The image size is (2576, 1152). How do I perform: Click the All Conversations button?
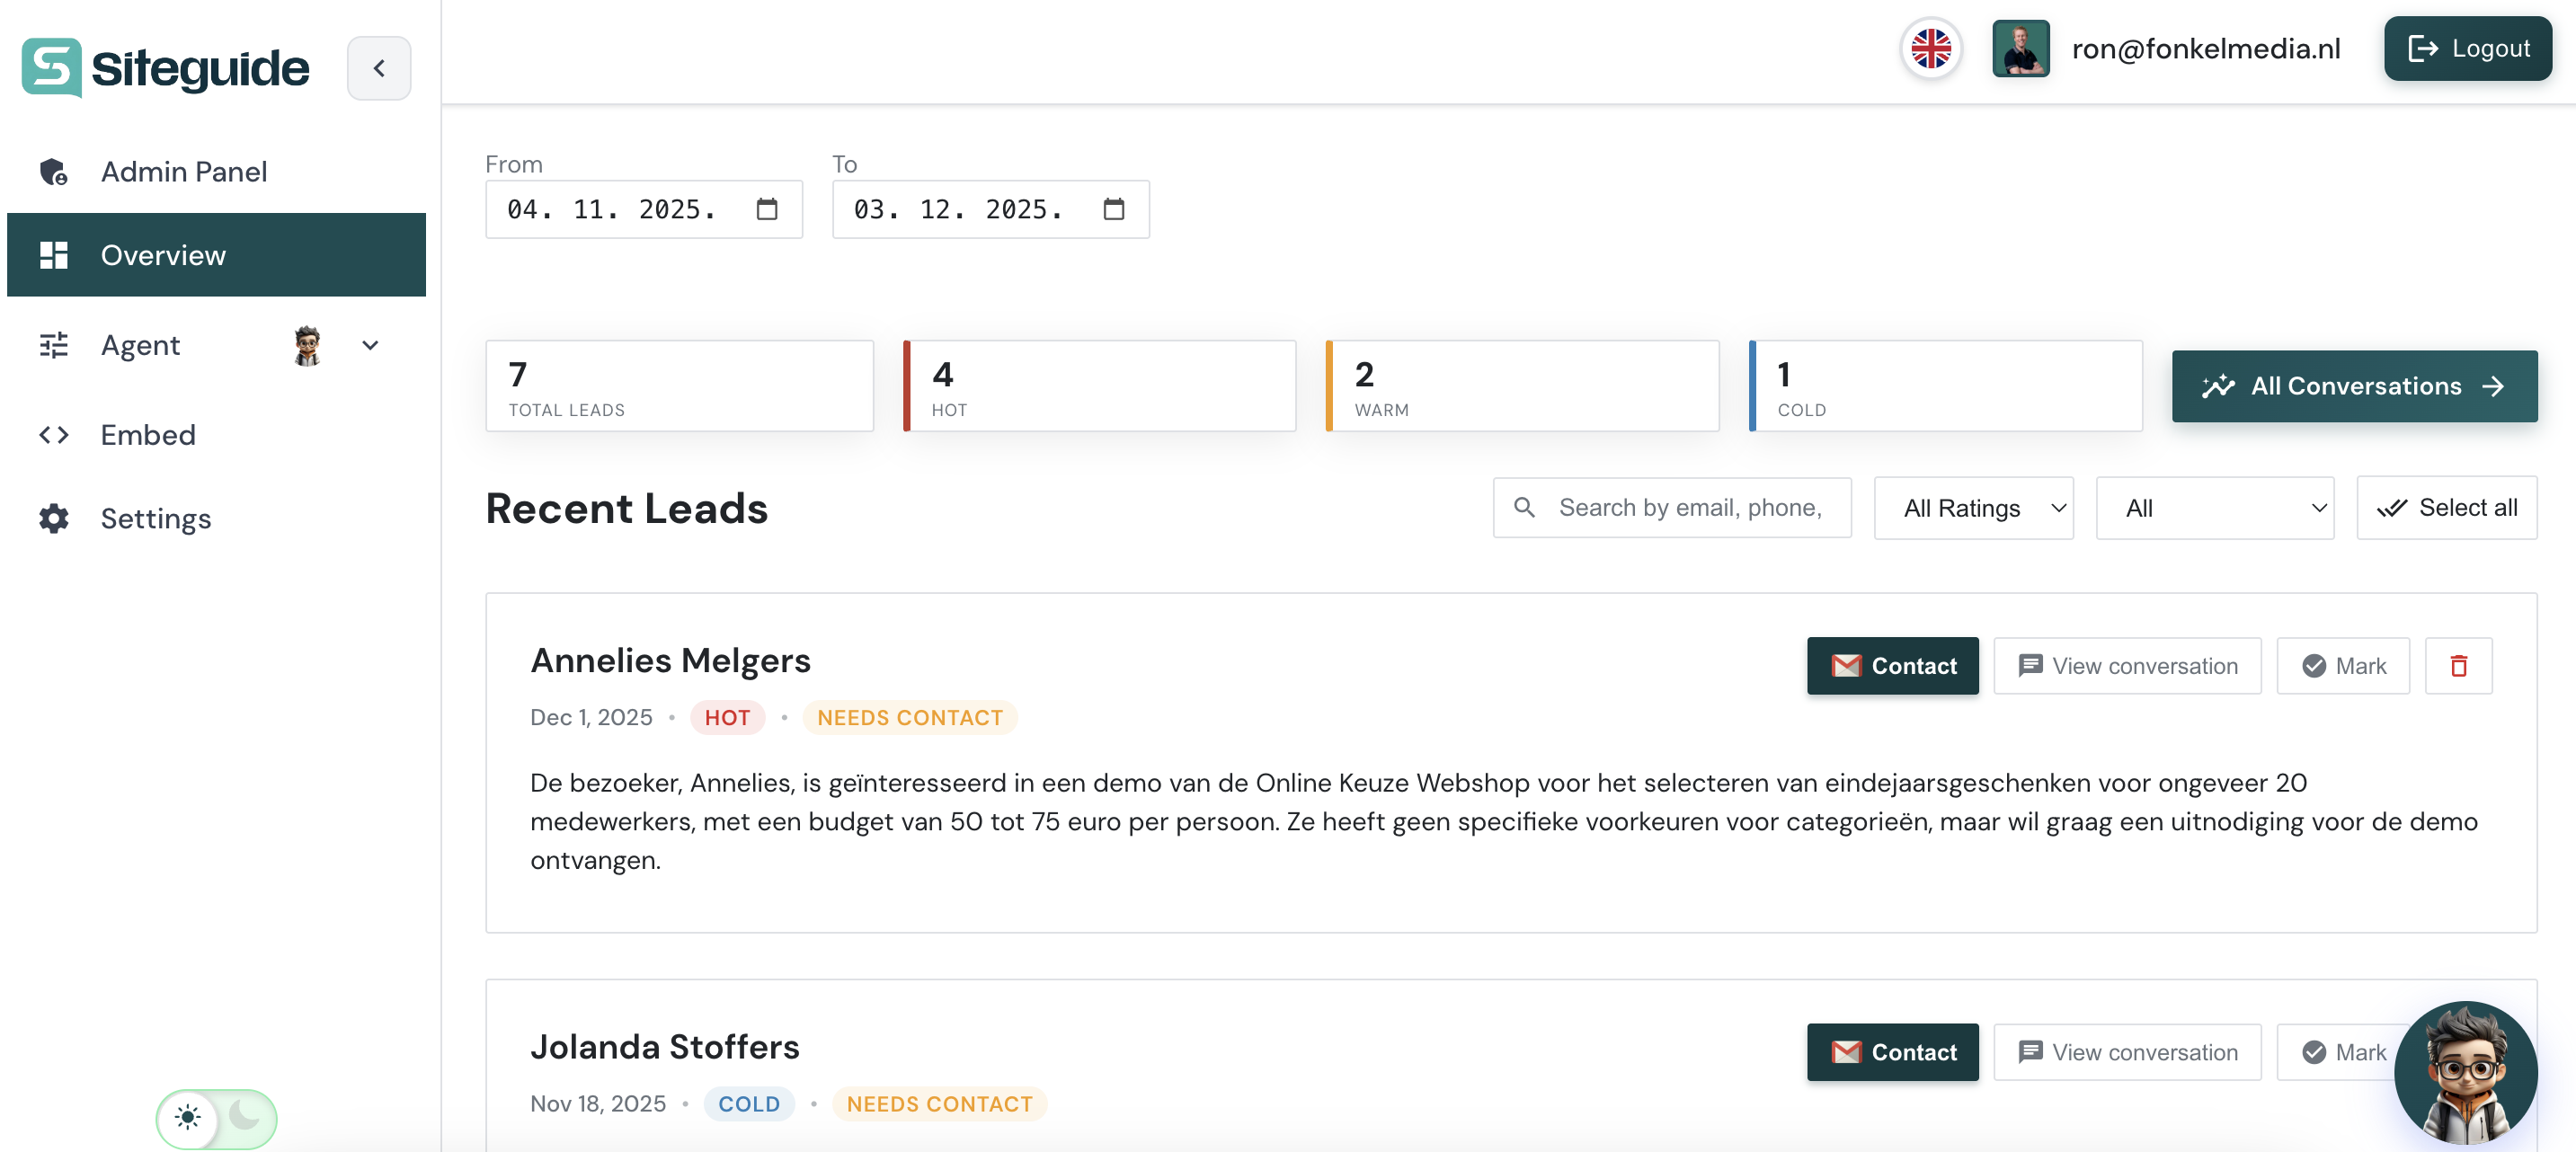tap(2354, 386)
